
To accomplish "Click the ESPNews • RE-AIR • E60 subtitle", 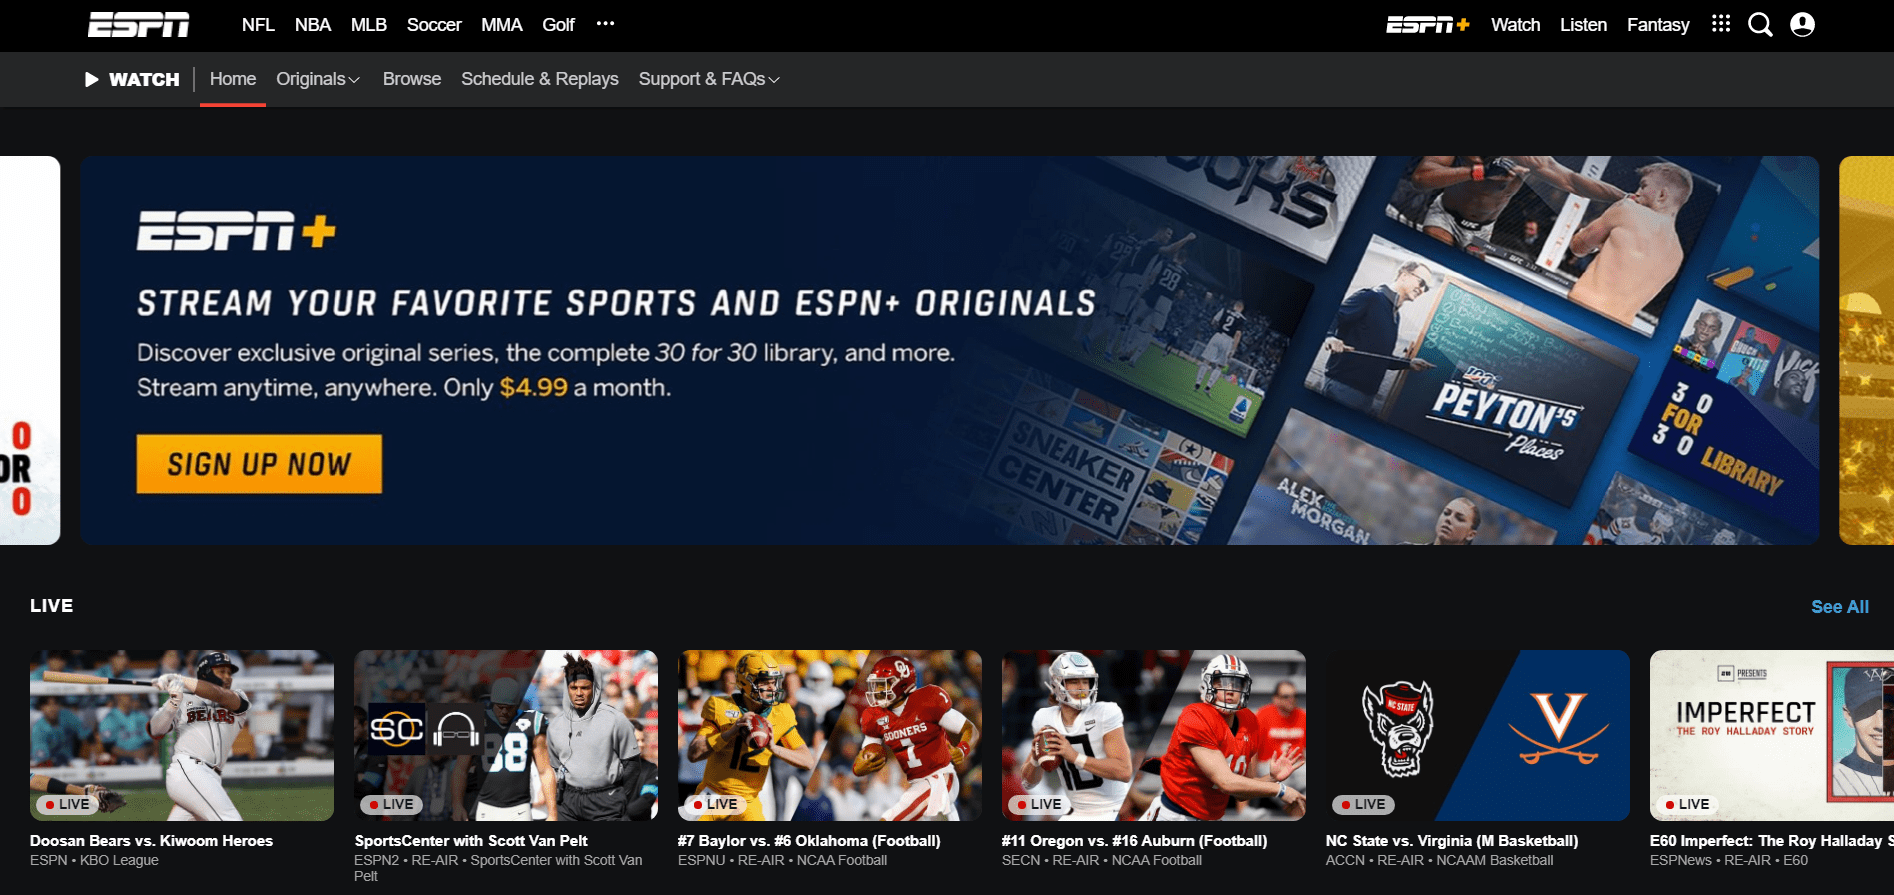I will pyautogui.click(x=1728, y=860).
